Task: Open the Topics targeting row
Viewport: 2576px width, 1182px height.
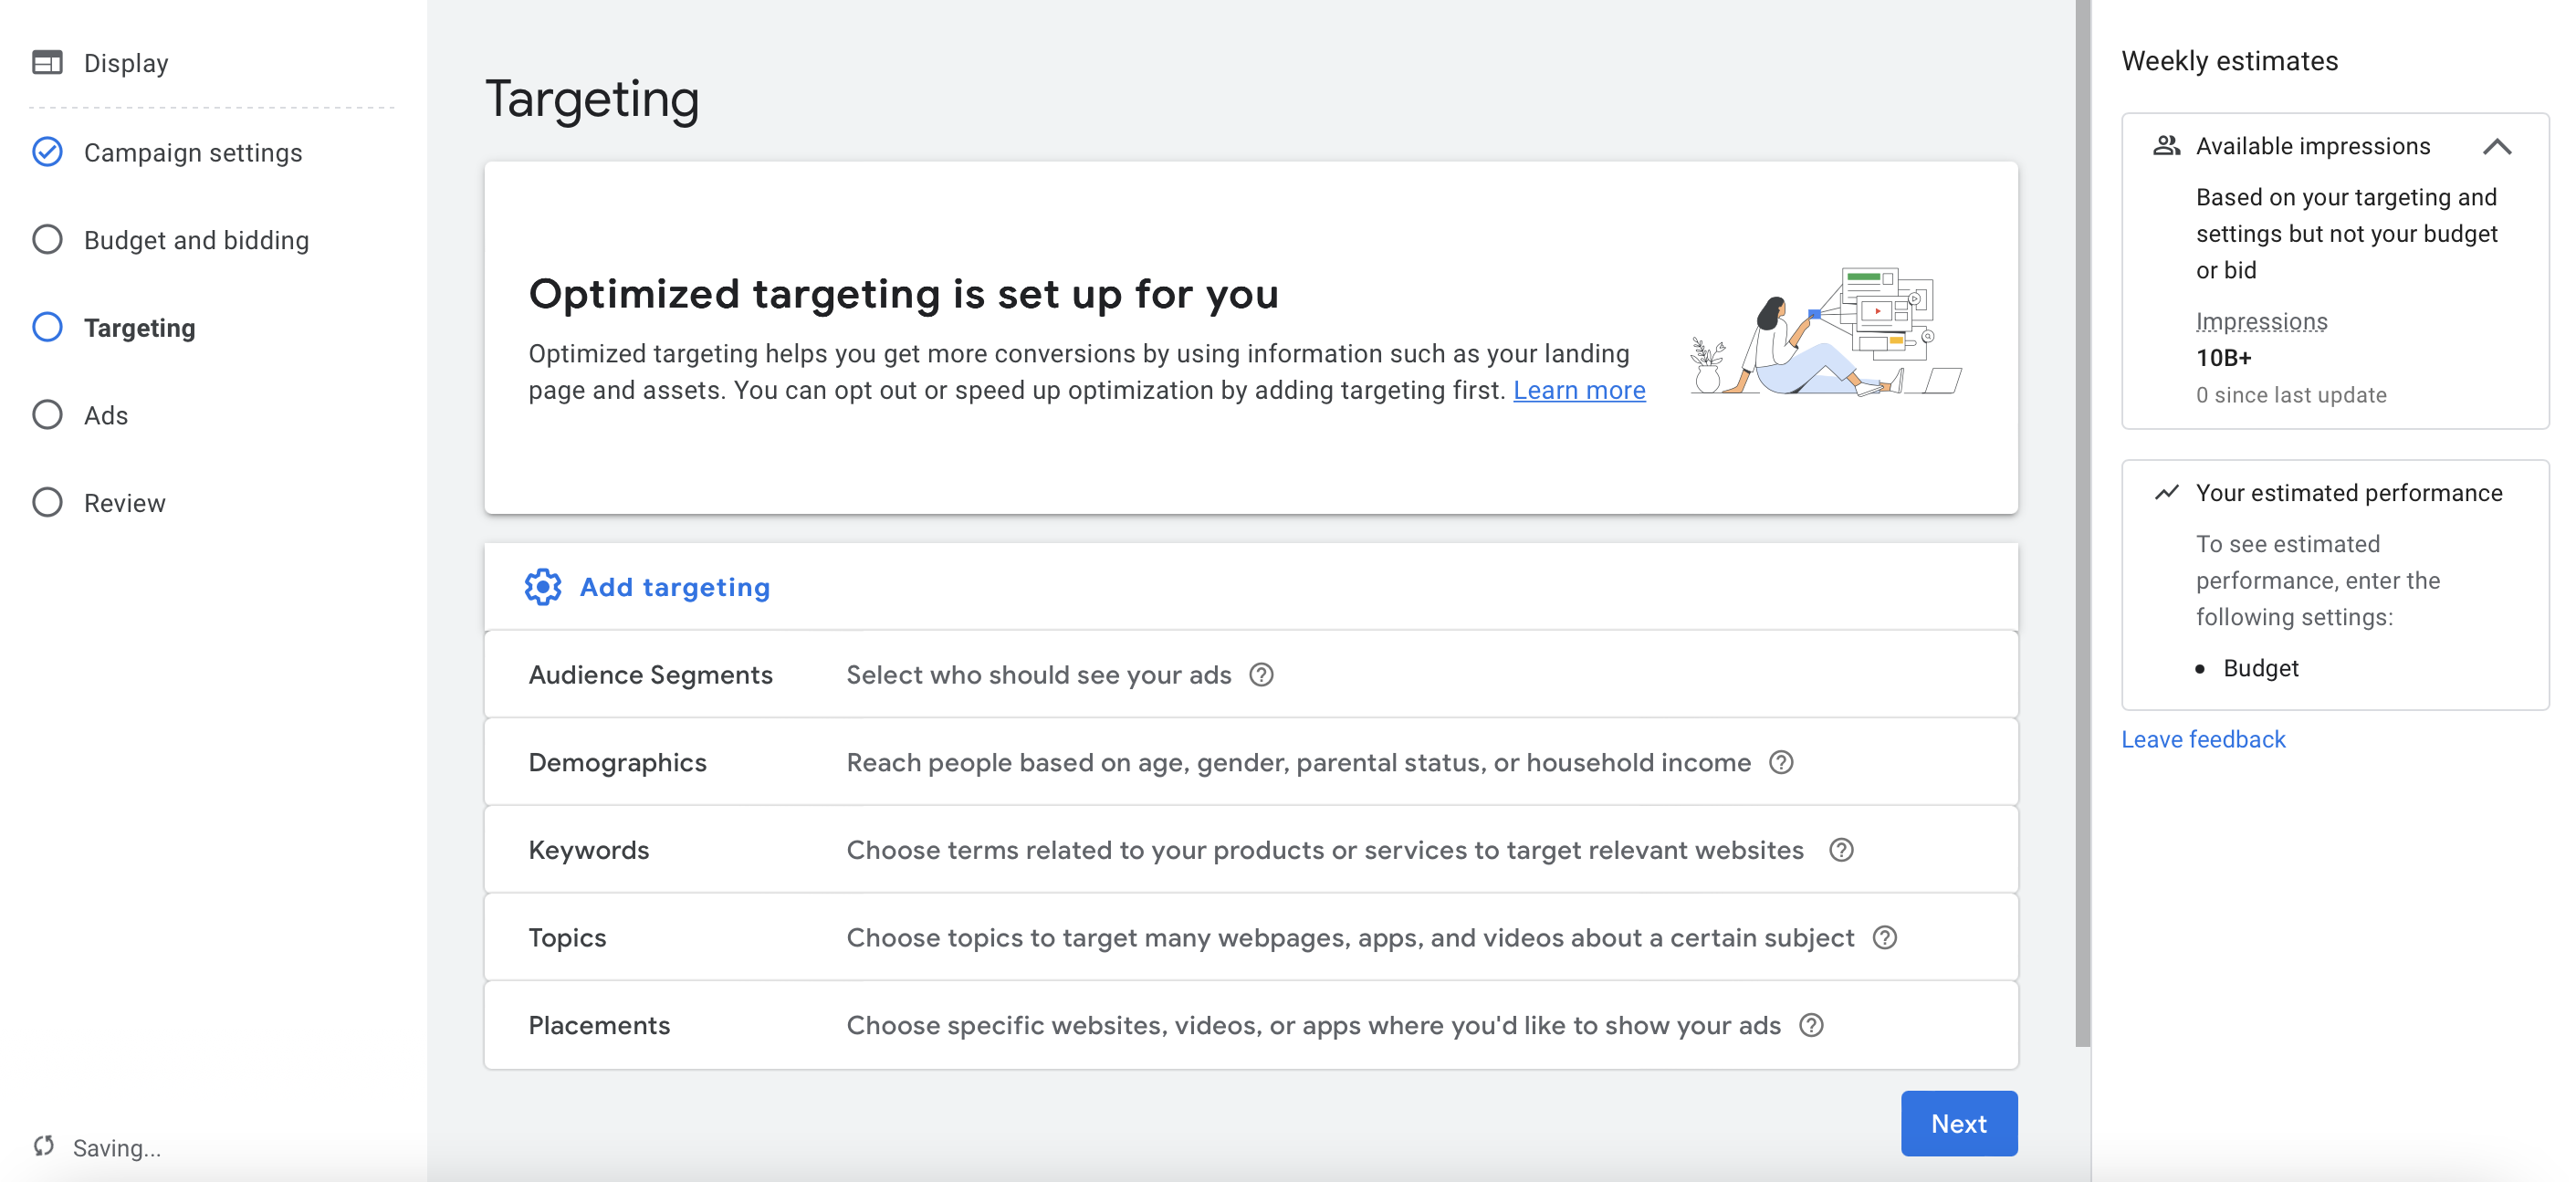Action: point(1251,938)
